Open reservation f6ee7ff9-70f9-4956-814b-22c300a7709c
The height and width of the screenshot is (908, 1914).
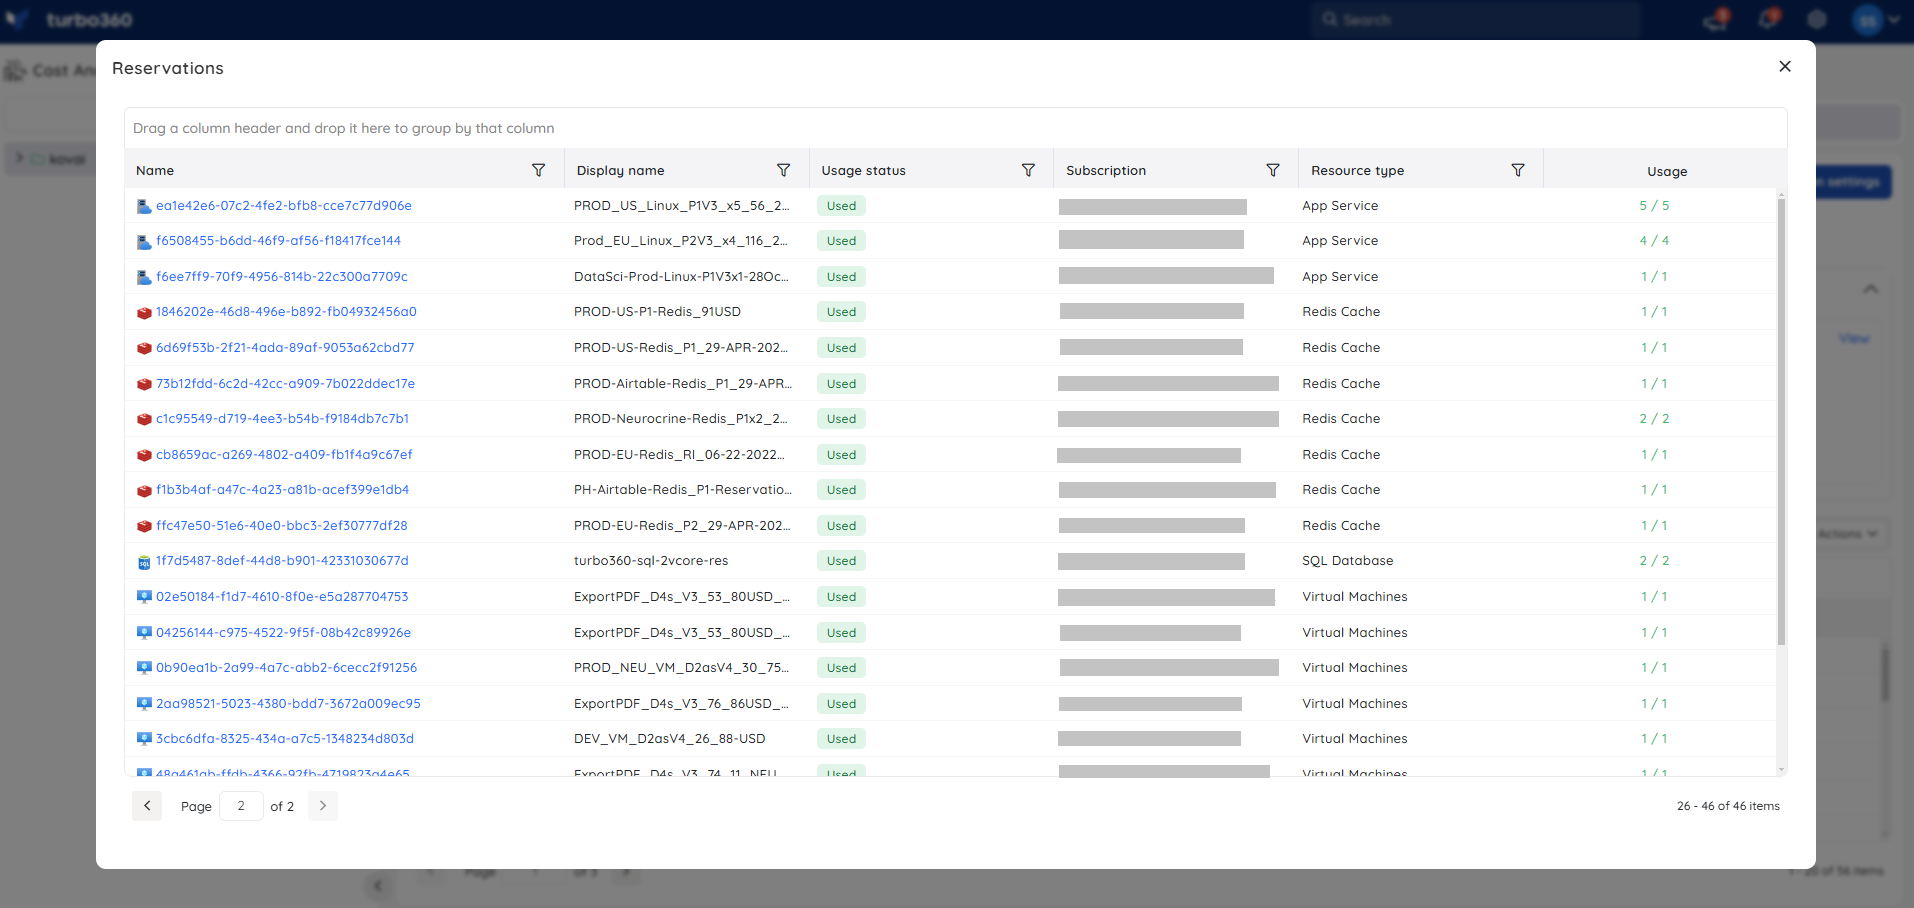282,277
